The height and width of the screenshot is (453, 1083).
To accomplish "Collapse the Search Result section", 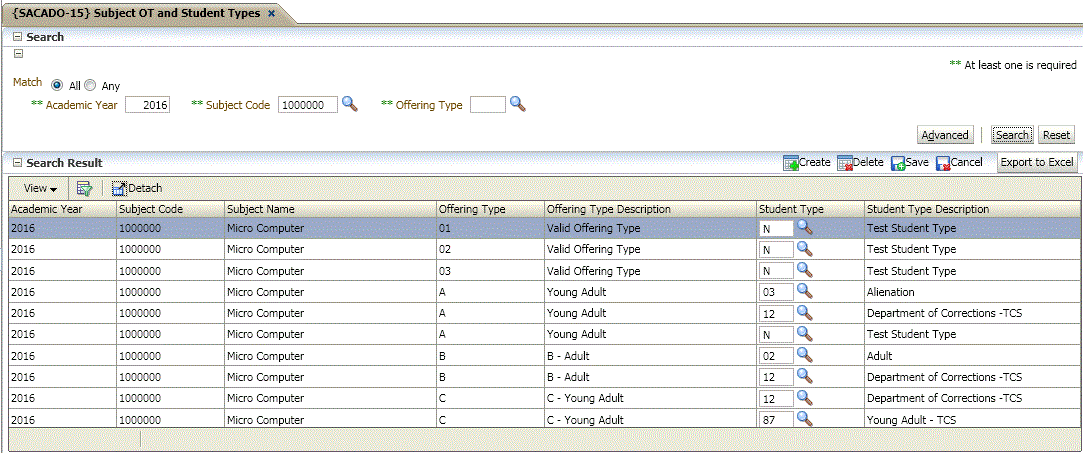I will (x=17, y=163).
